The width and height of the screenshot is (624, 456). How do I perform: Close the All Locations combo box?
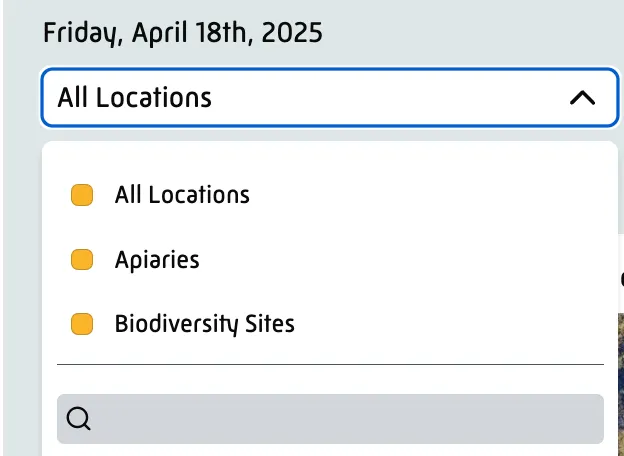582,98
